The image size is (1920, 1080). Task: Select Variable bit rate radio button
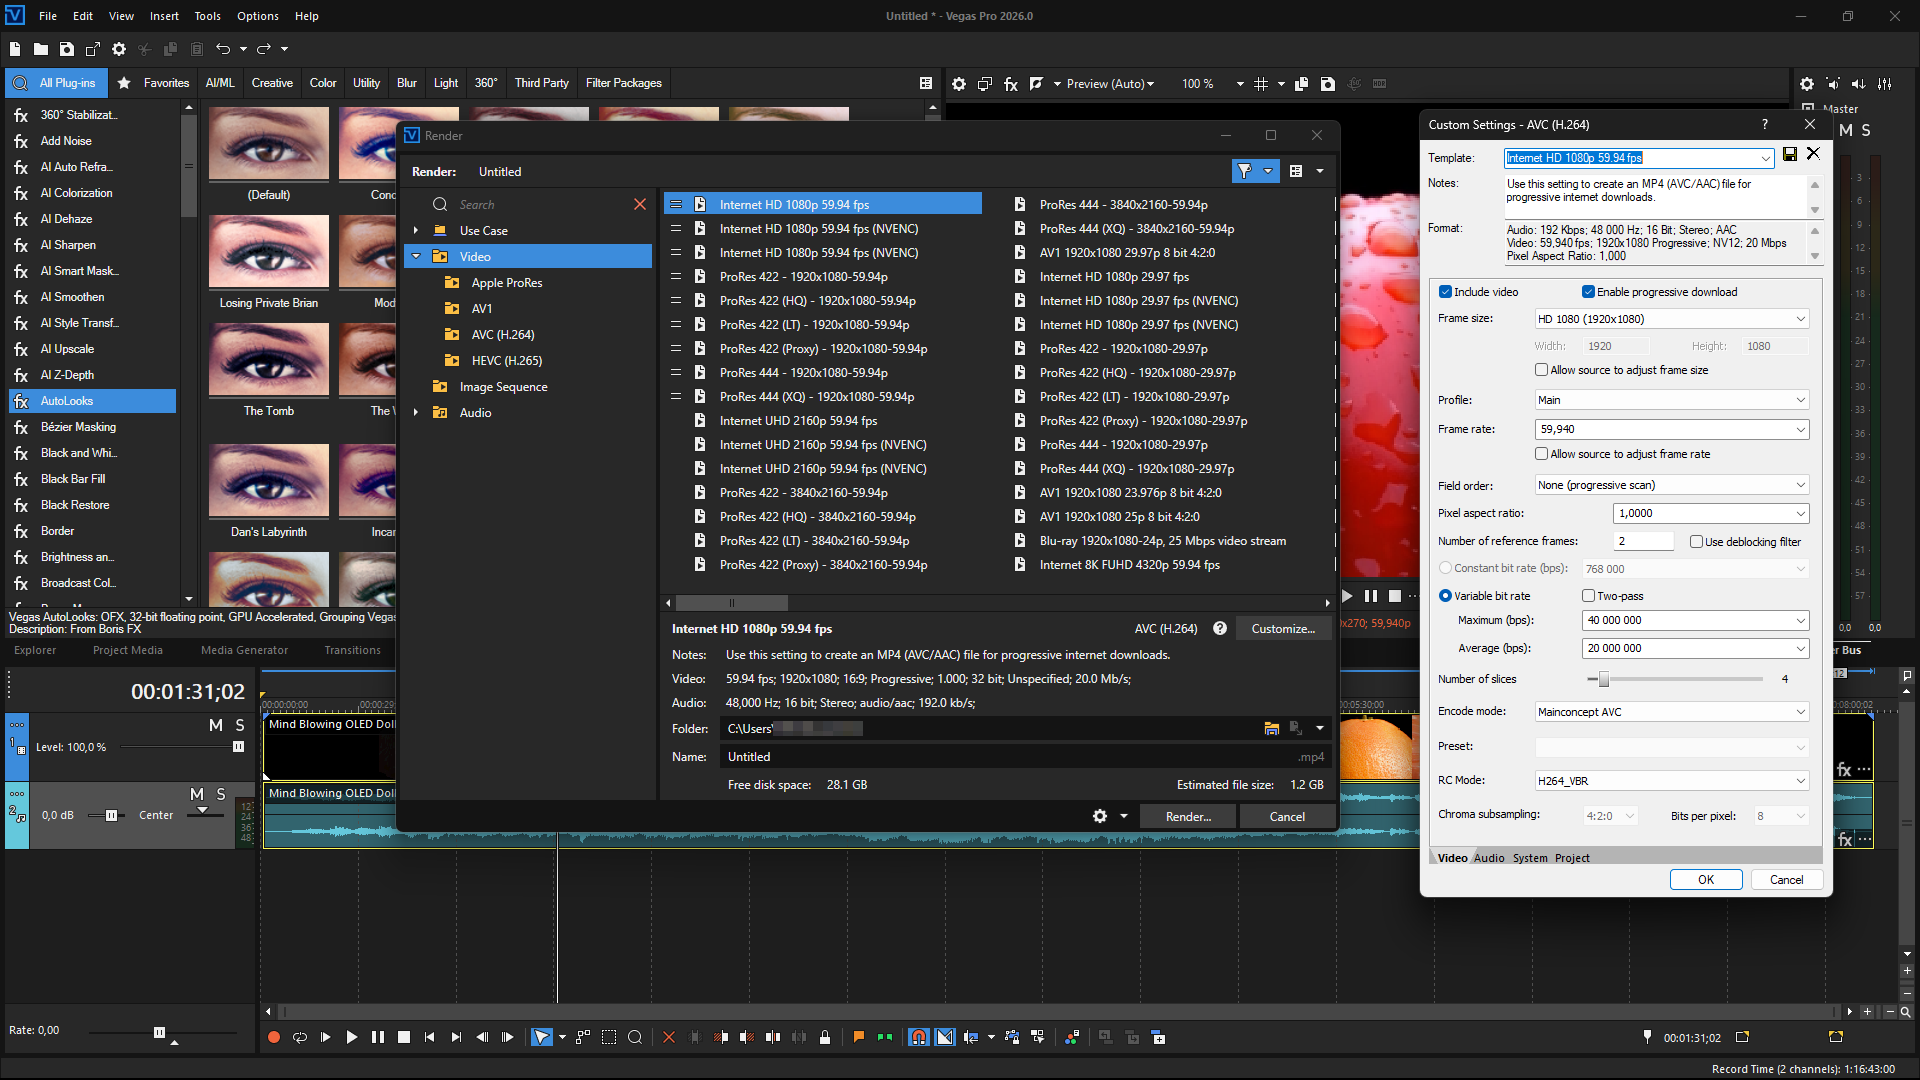pyautogui.click(x=1445, y=596)
